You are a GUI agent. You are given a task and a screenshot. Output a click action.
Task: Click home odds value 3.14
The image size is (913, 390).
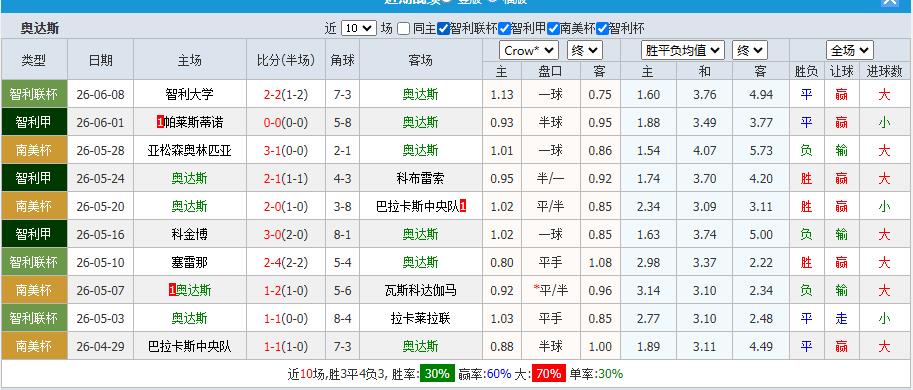tap(648, 290)
